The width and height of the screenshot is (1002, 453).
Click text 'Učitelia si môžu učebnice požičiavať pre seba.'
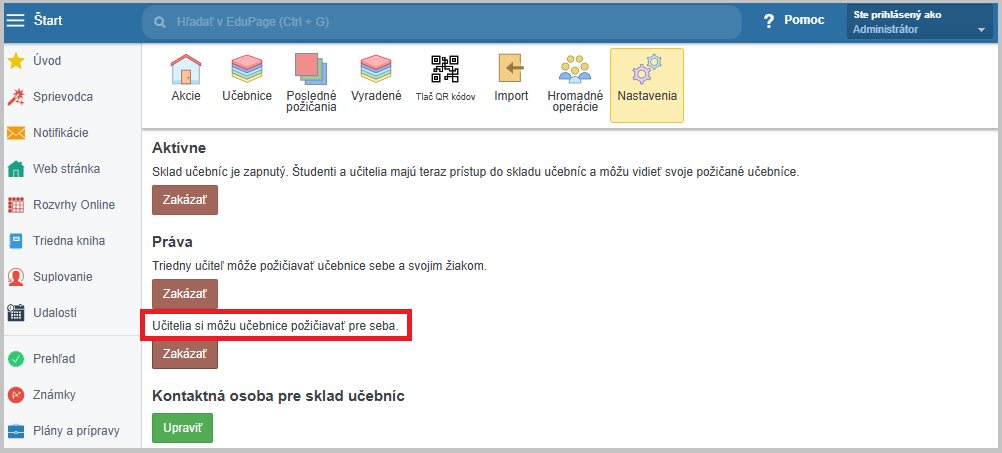pos(275,326)
